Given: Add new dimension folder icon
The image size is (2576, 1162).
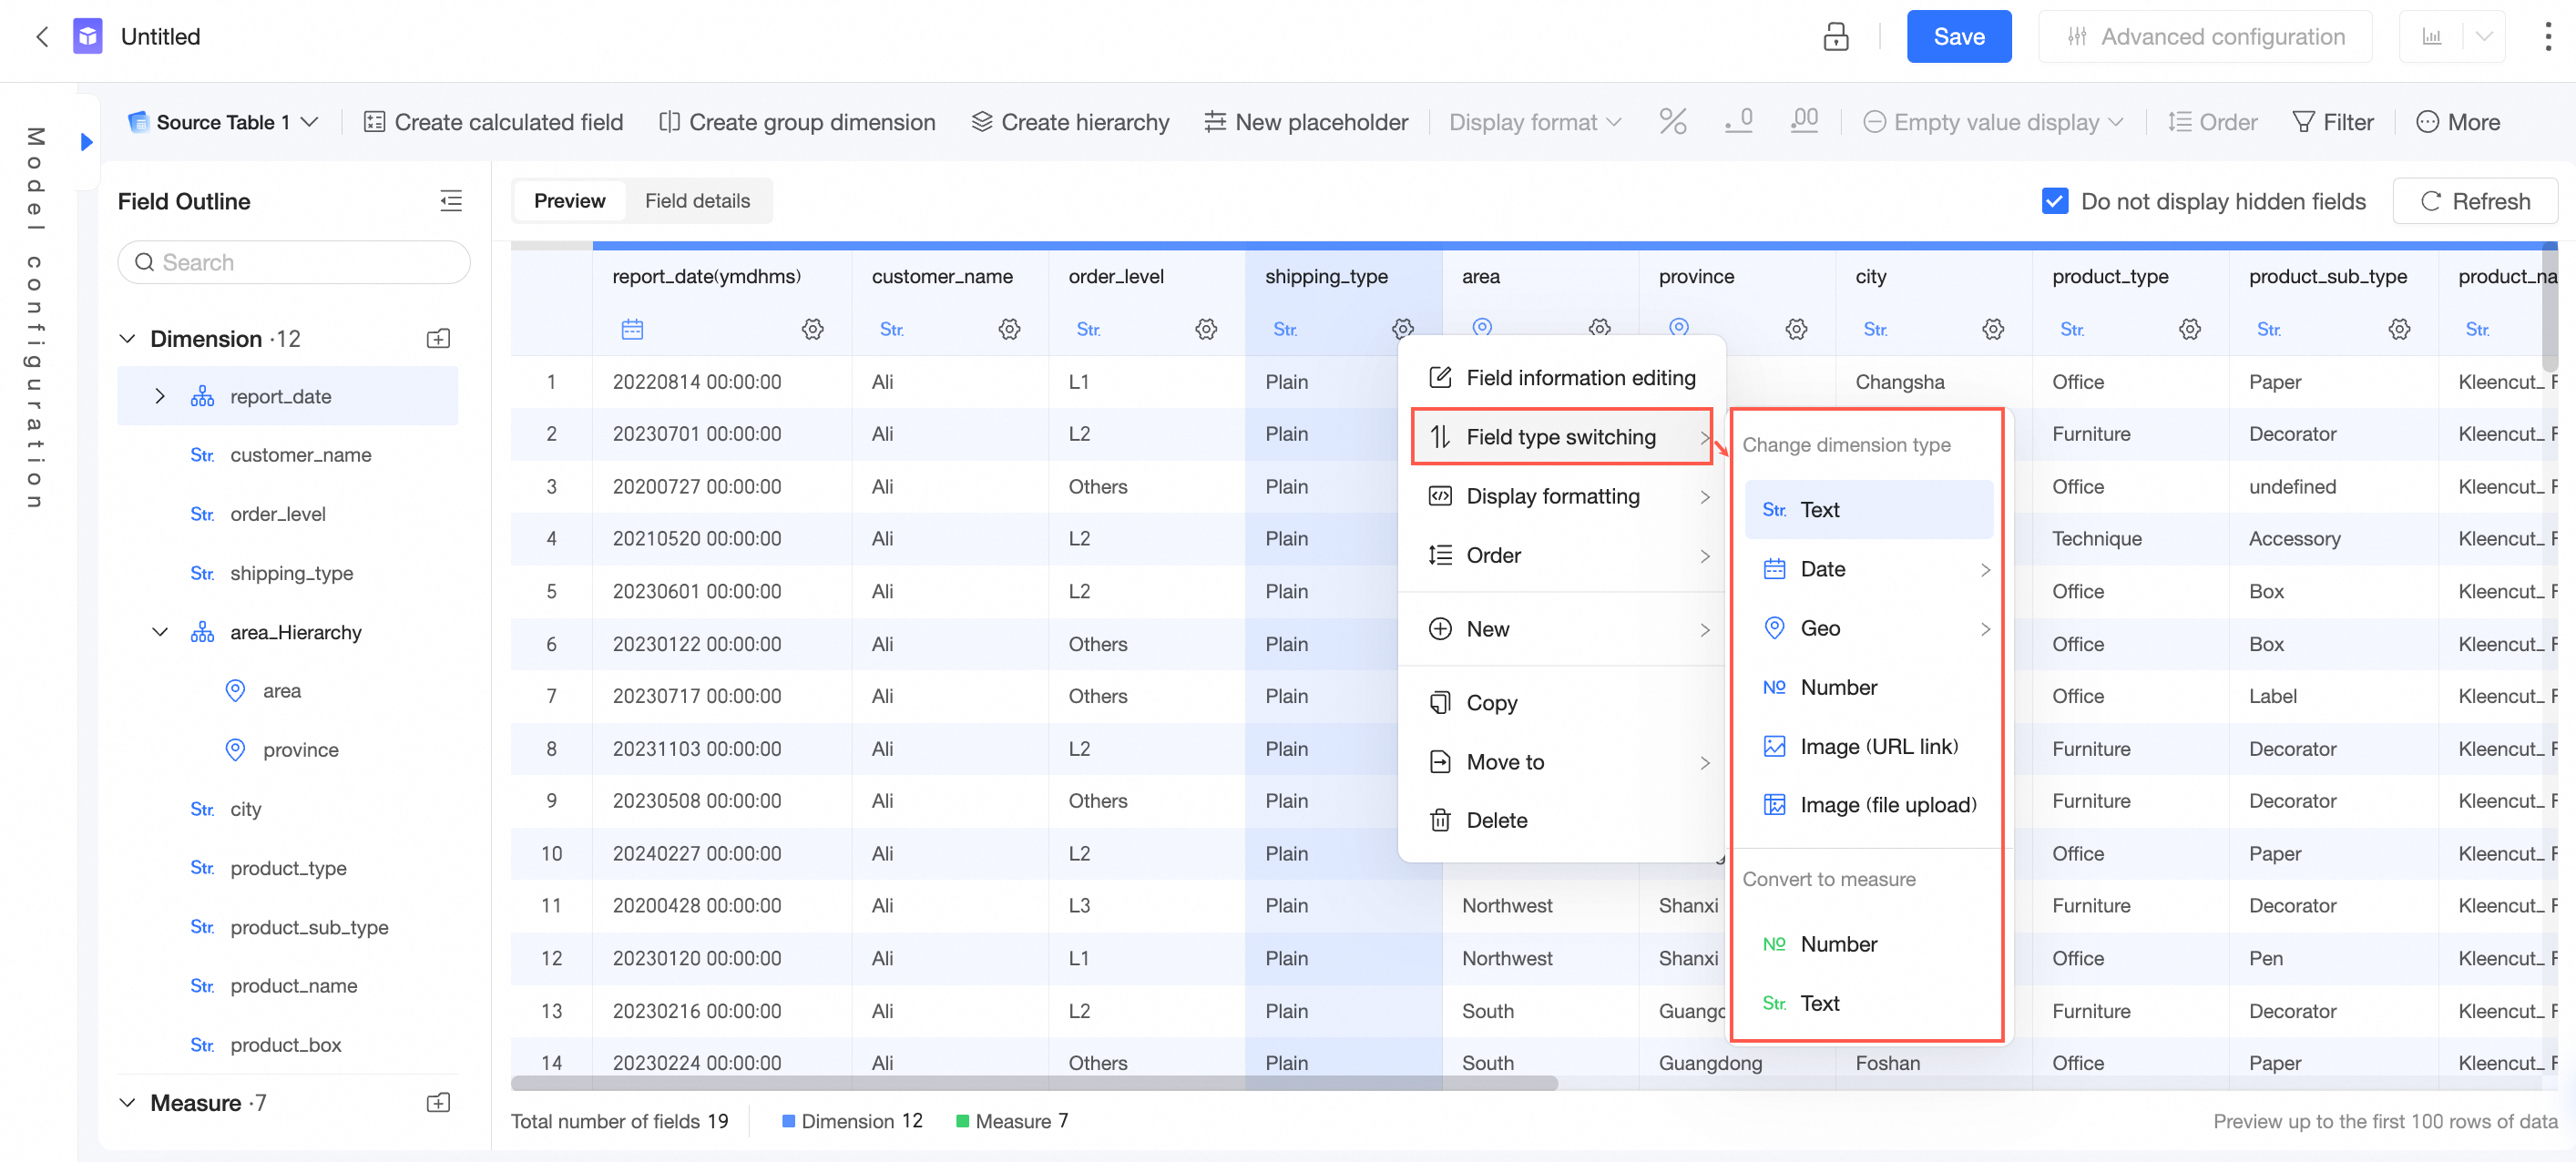Looking at the screenshot, I should tap(438, 339).
